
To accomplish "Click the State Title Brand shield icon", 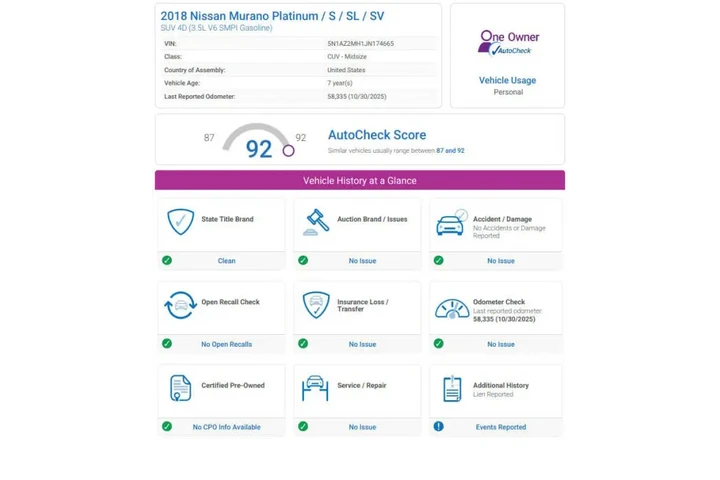I will [x=180, y=222].
